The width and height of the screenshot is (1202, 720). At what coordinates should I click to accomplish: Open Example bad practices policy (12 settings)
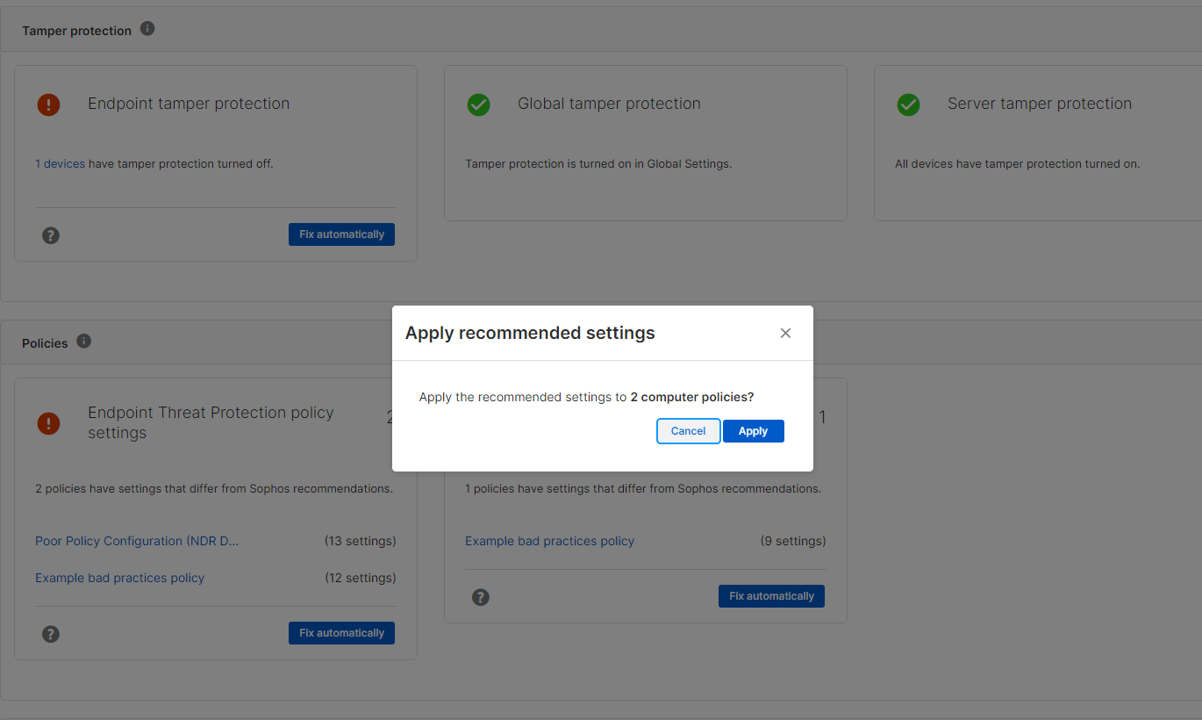tap(120, 578)
